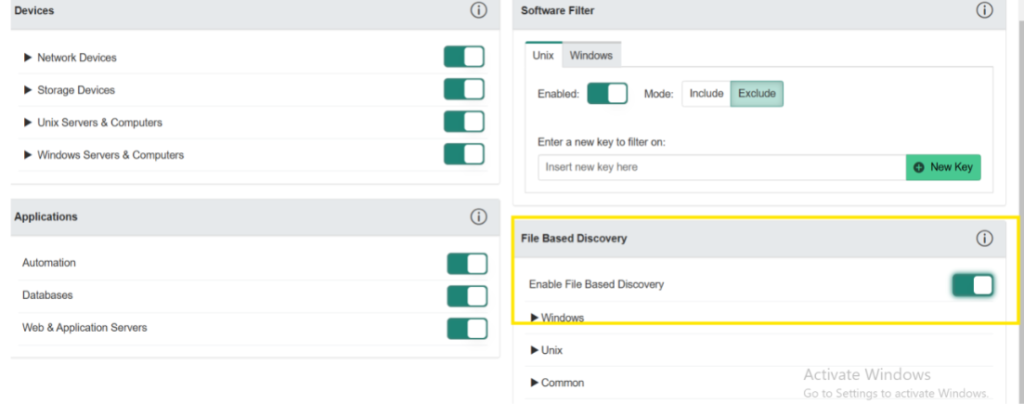1024x417 pixels.
Task: Expand Windows under File Based Discovery
Action: (535, 318)
